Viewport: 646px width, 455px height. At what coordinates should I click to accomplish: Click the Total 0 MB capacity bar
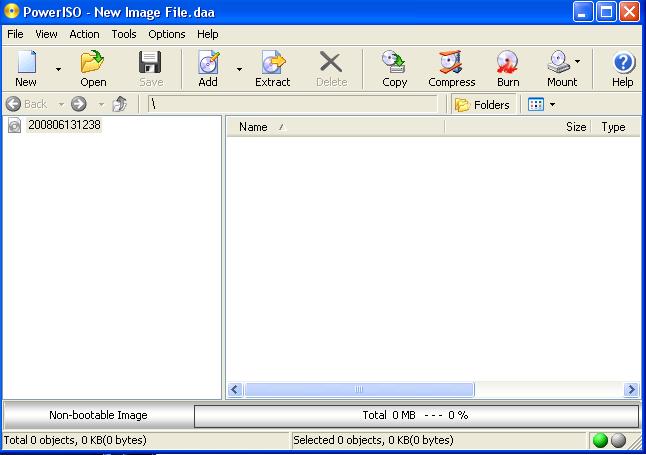416,415
